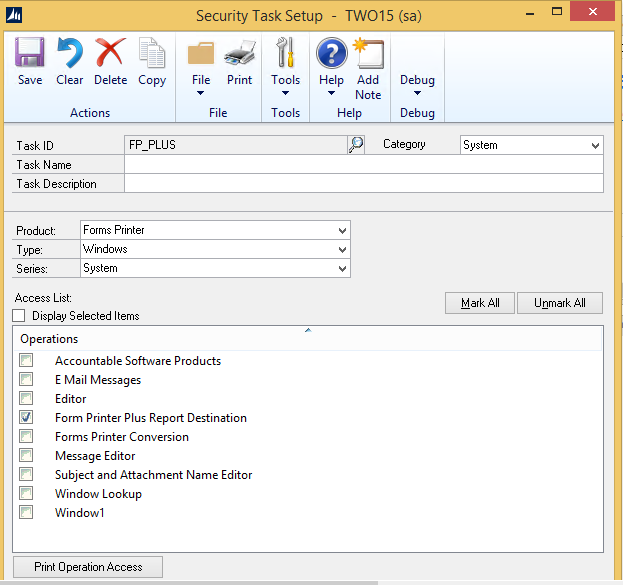
Task: Select 'Forms Printer Conversion' row text
Action: [122, 437]
